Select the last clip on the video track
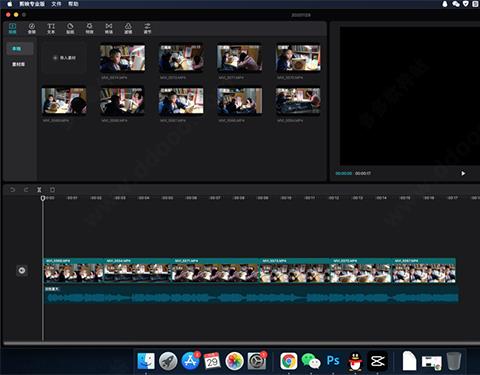The width and height of the screenshot is (480, 375). [424, 270]
